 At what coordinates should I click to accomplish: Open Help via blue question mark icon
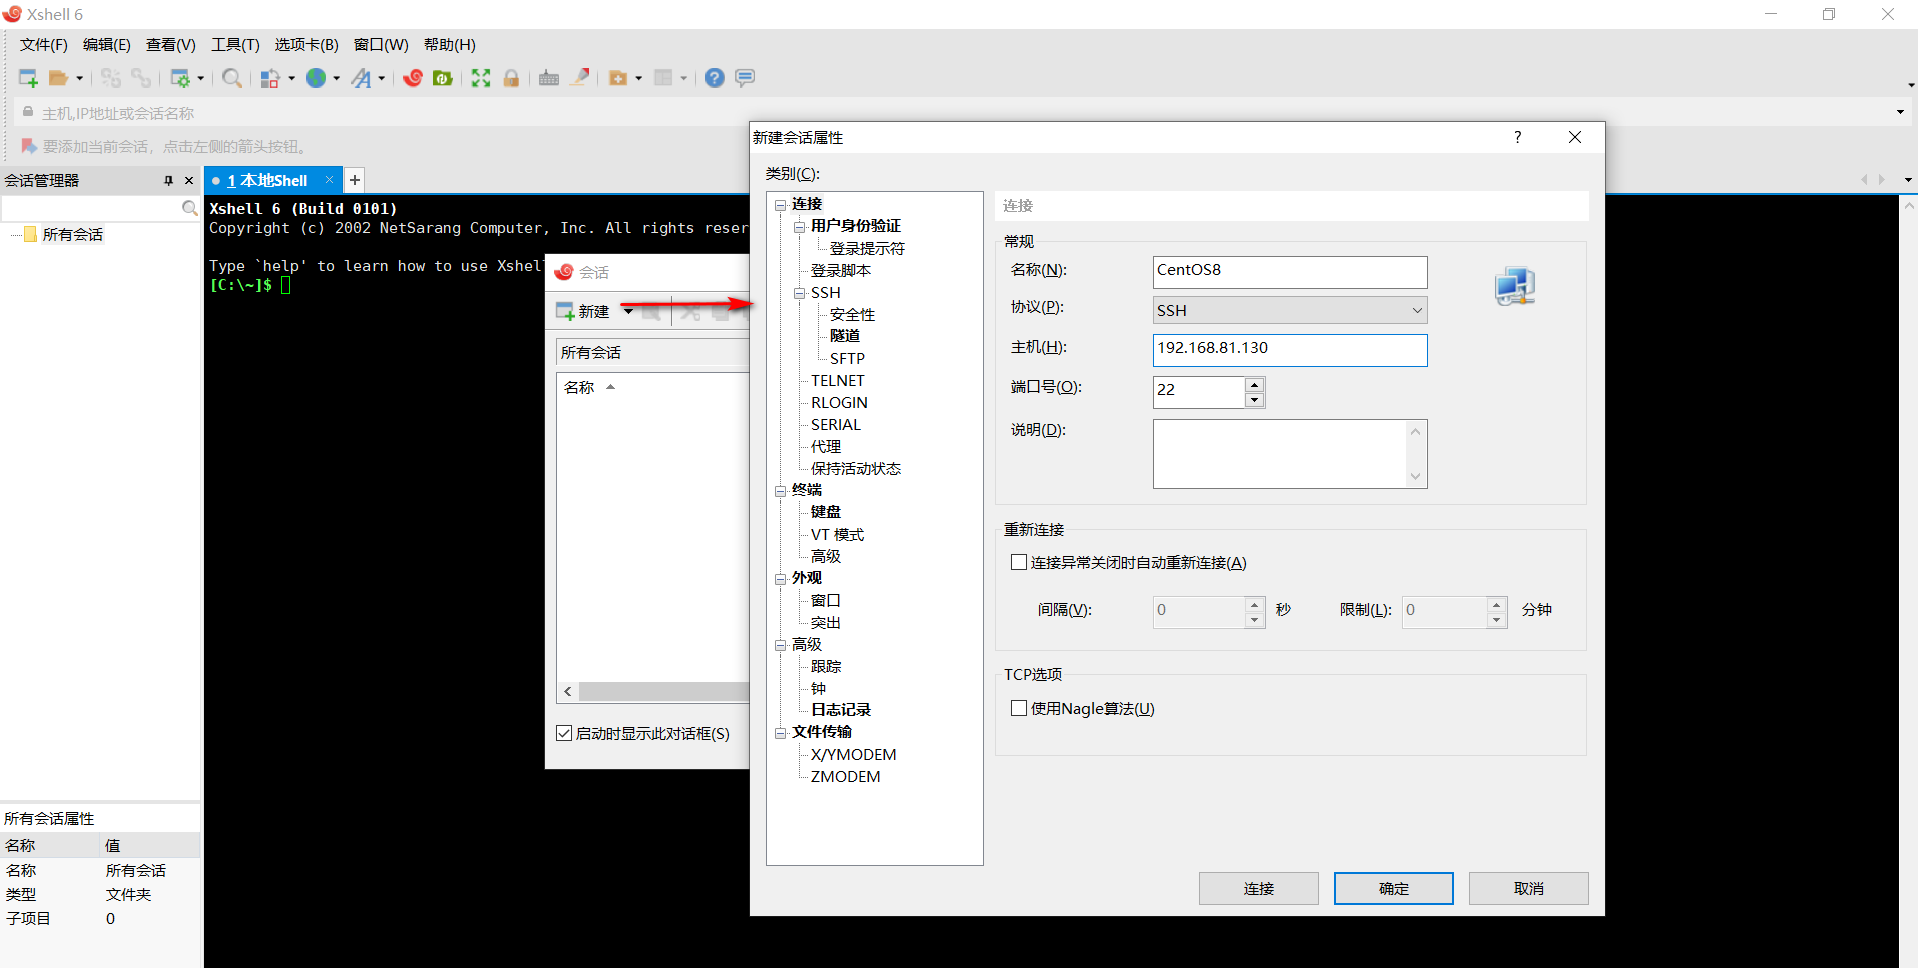(x=714, y=78)
